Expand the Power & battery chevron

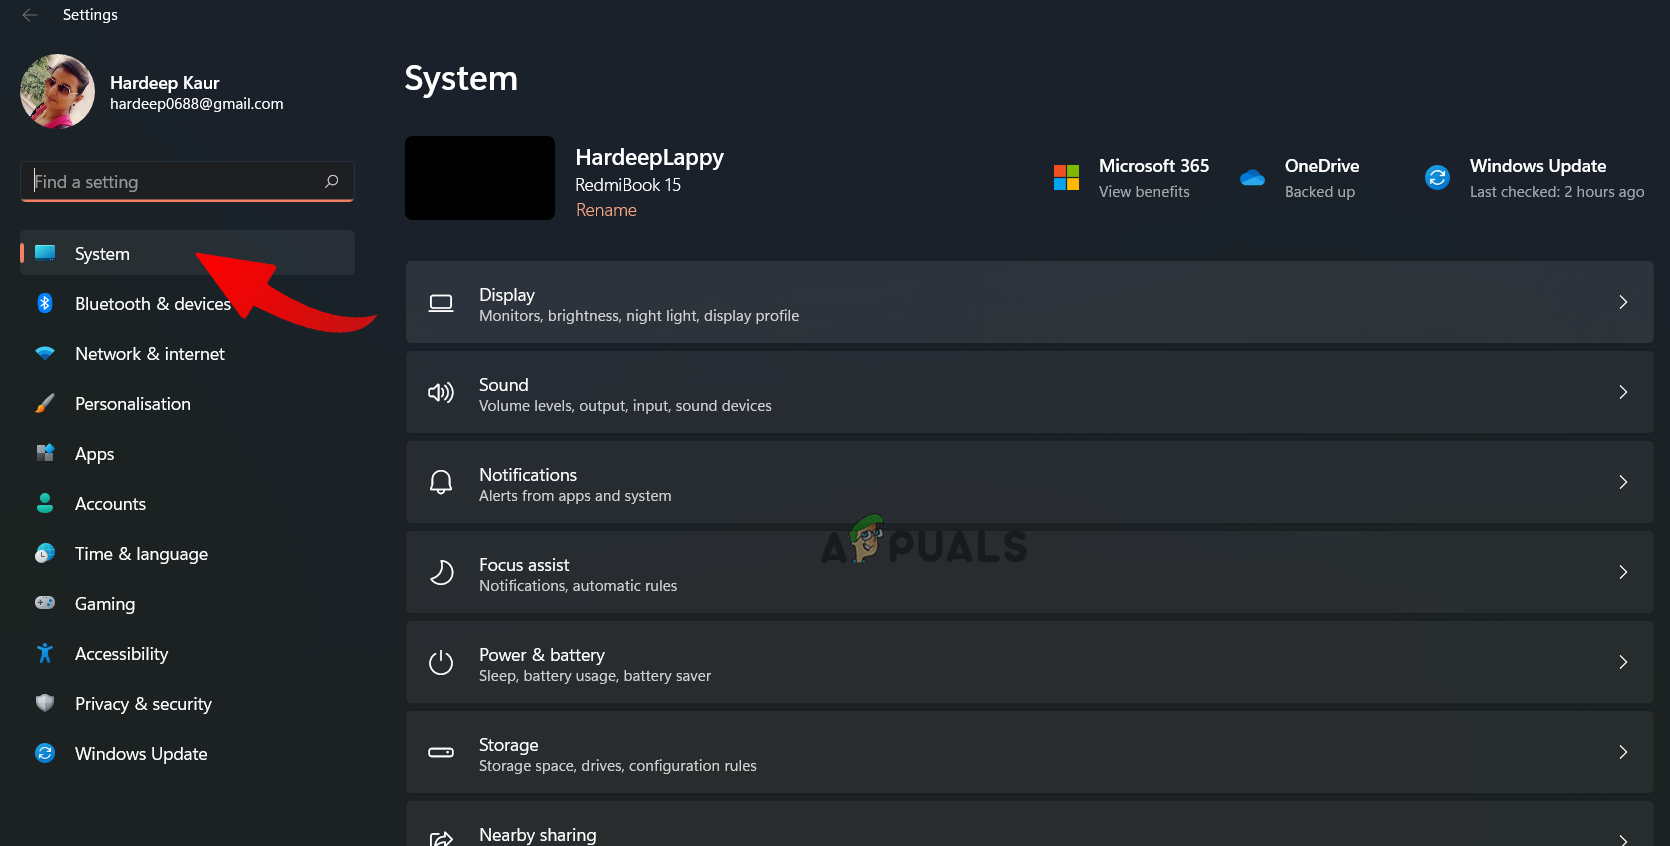[1622, 662]
